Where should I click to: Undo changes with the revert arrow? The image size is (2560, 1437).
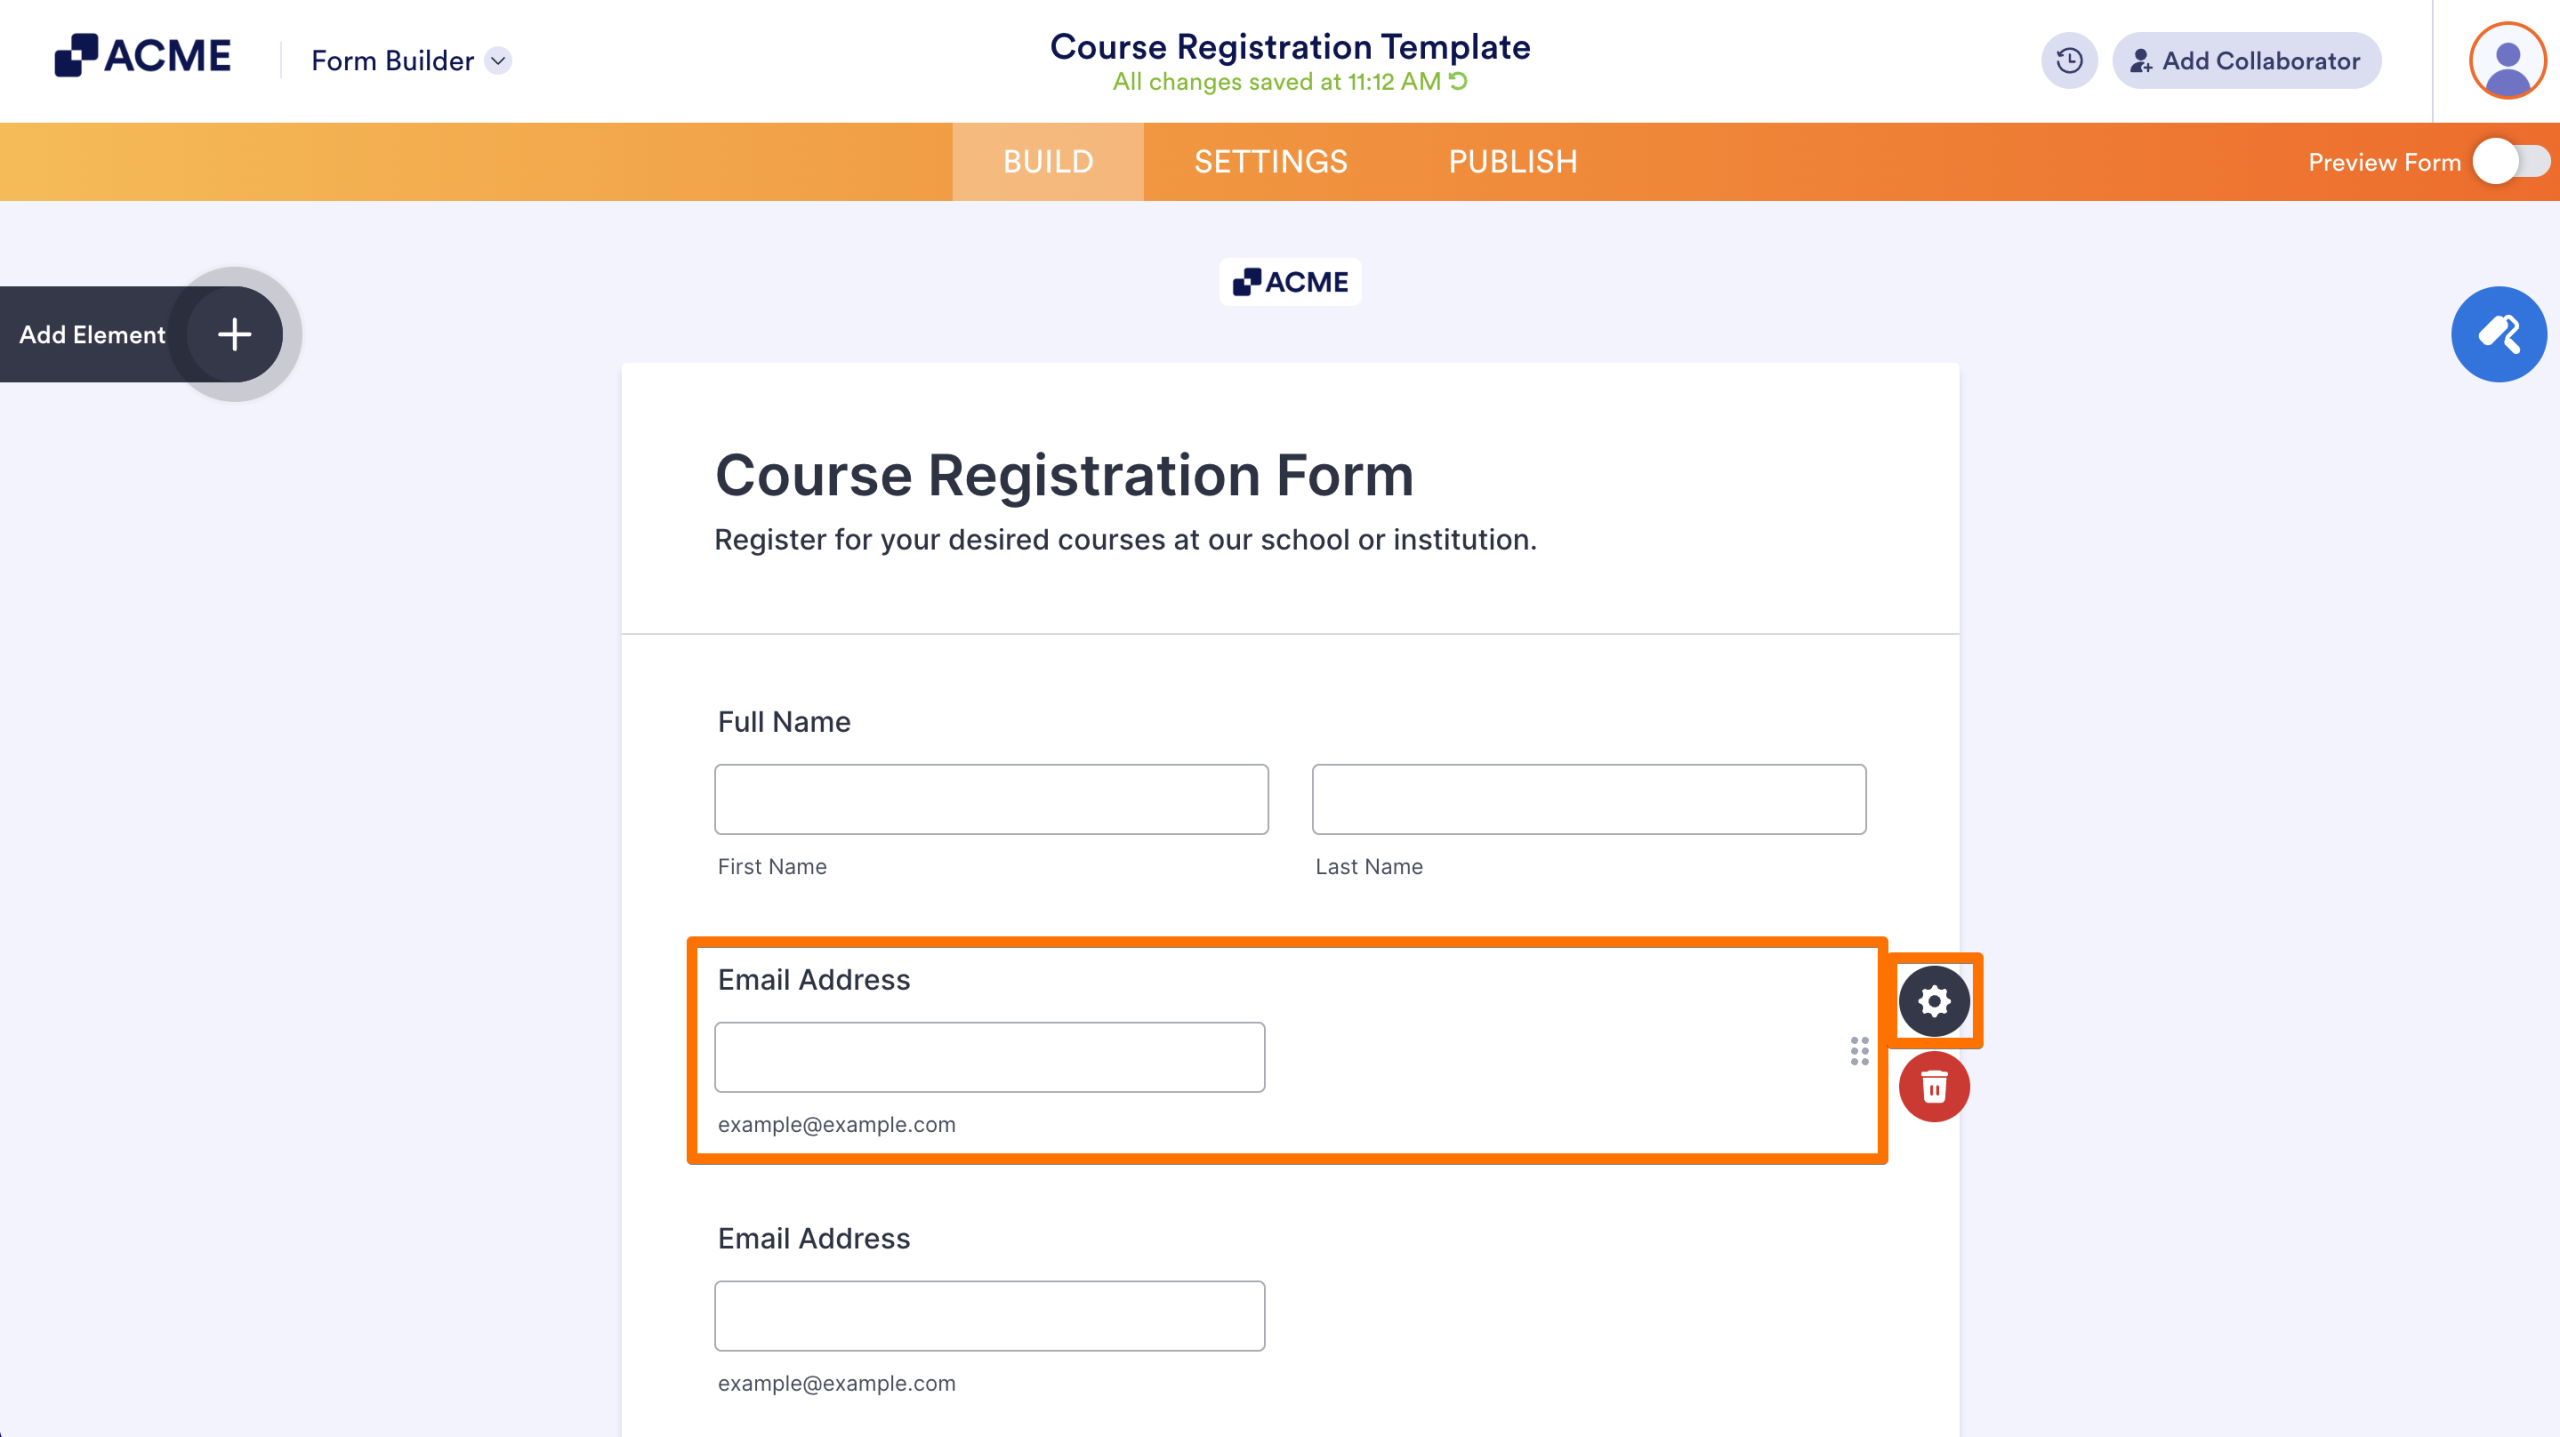(x=1456, y=81)
